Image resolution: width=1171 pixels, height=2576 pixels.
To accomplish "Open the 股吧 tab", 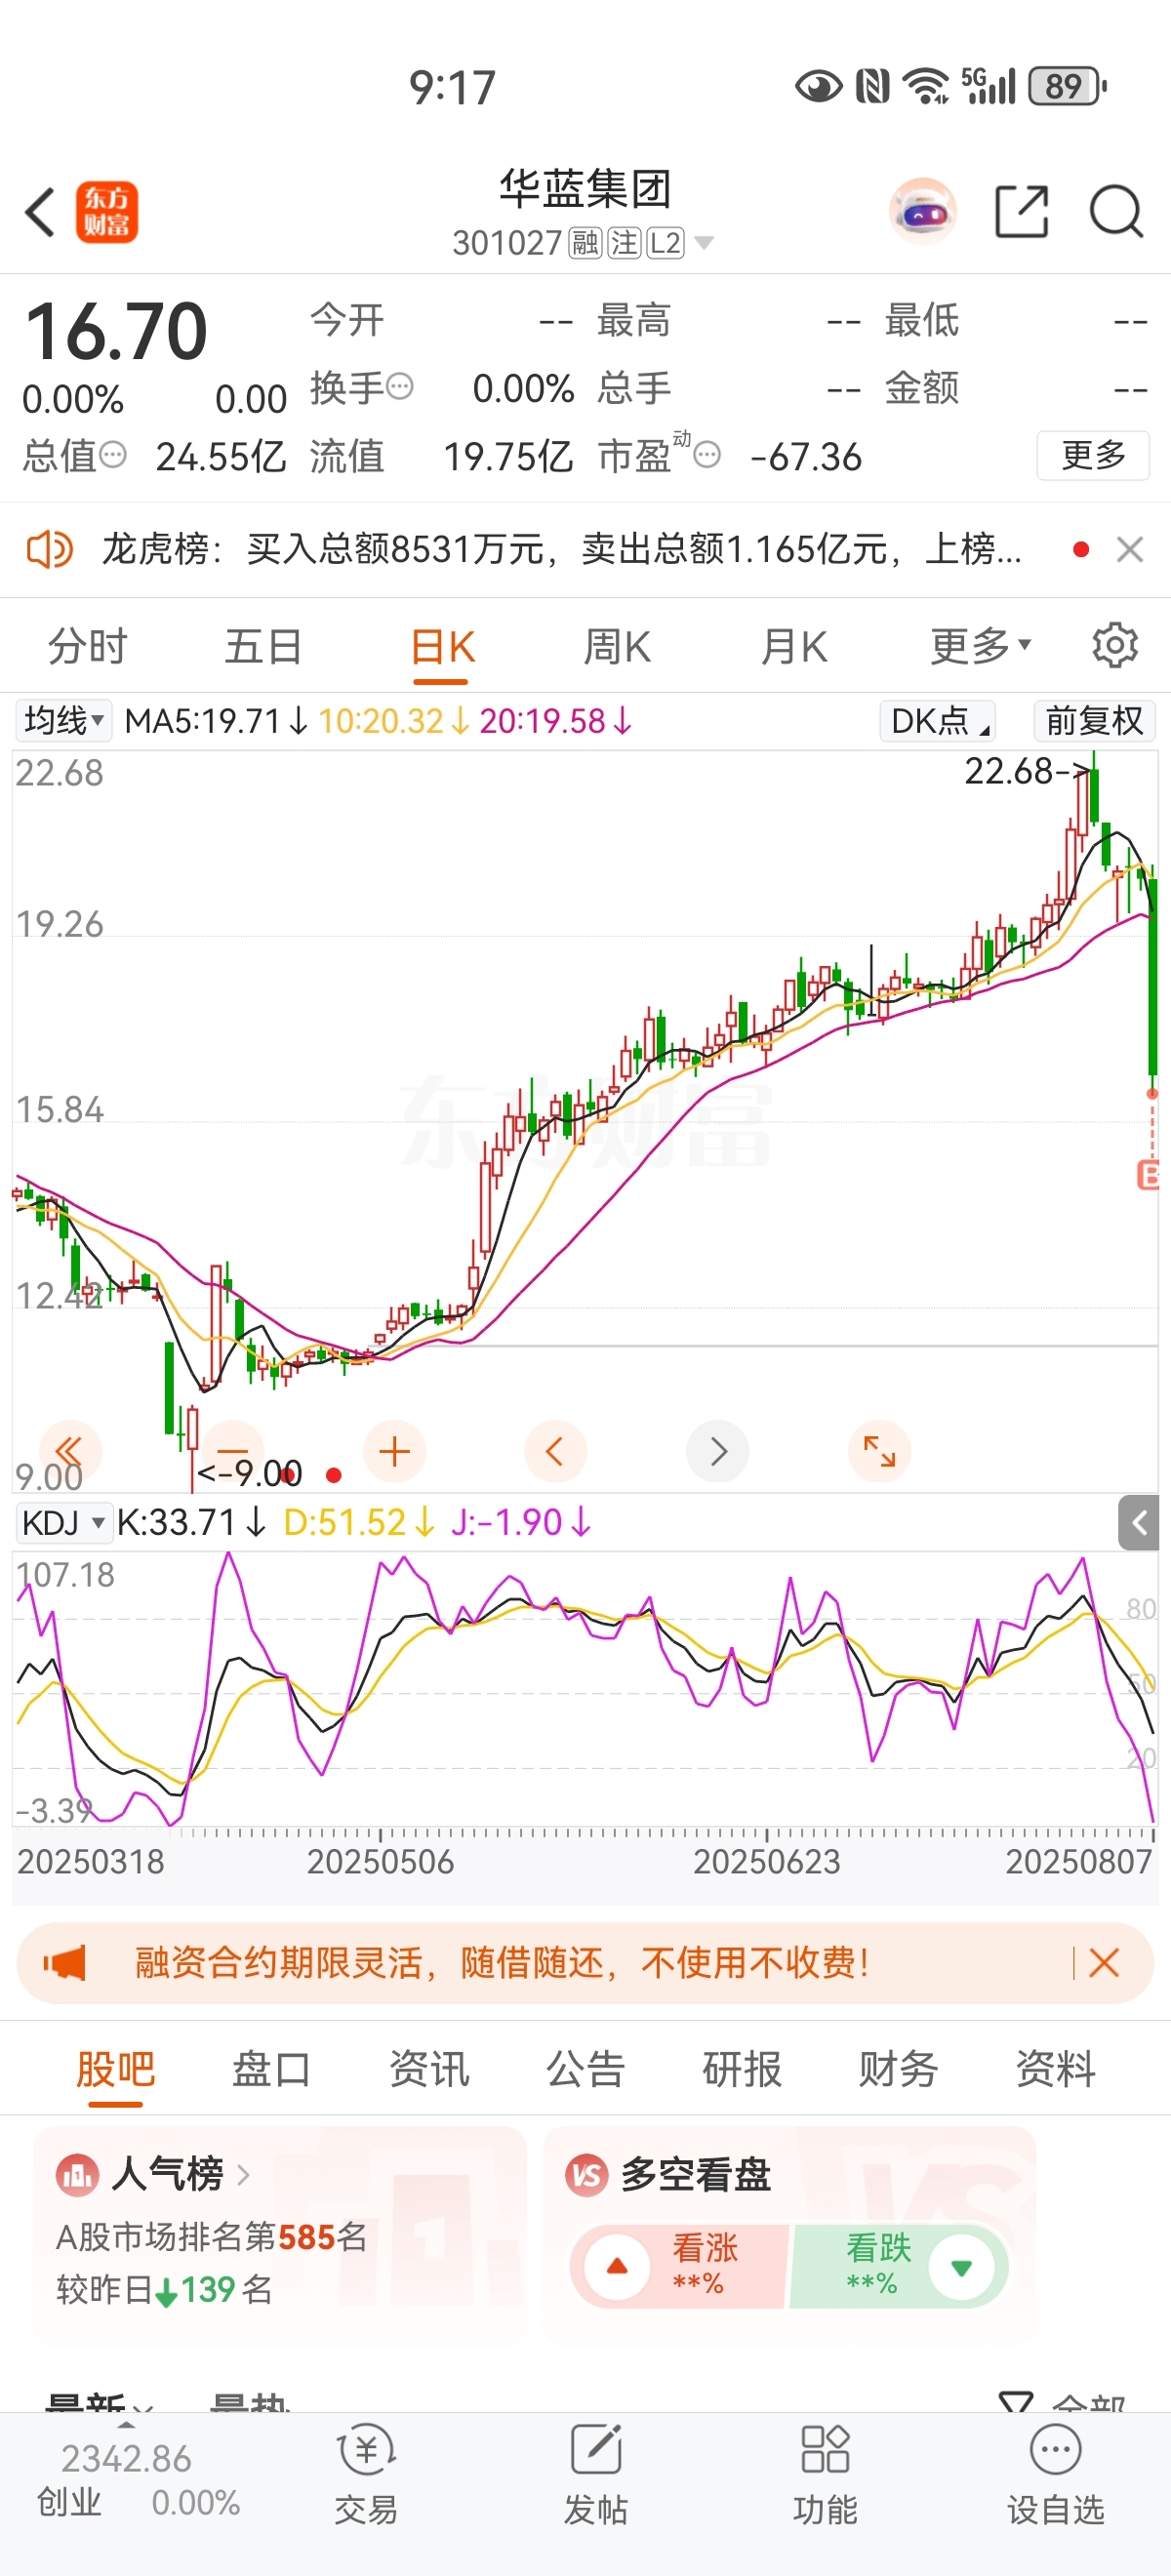I will coord(116,2068).
